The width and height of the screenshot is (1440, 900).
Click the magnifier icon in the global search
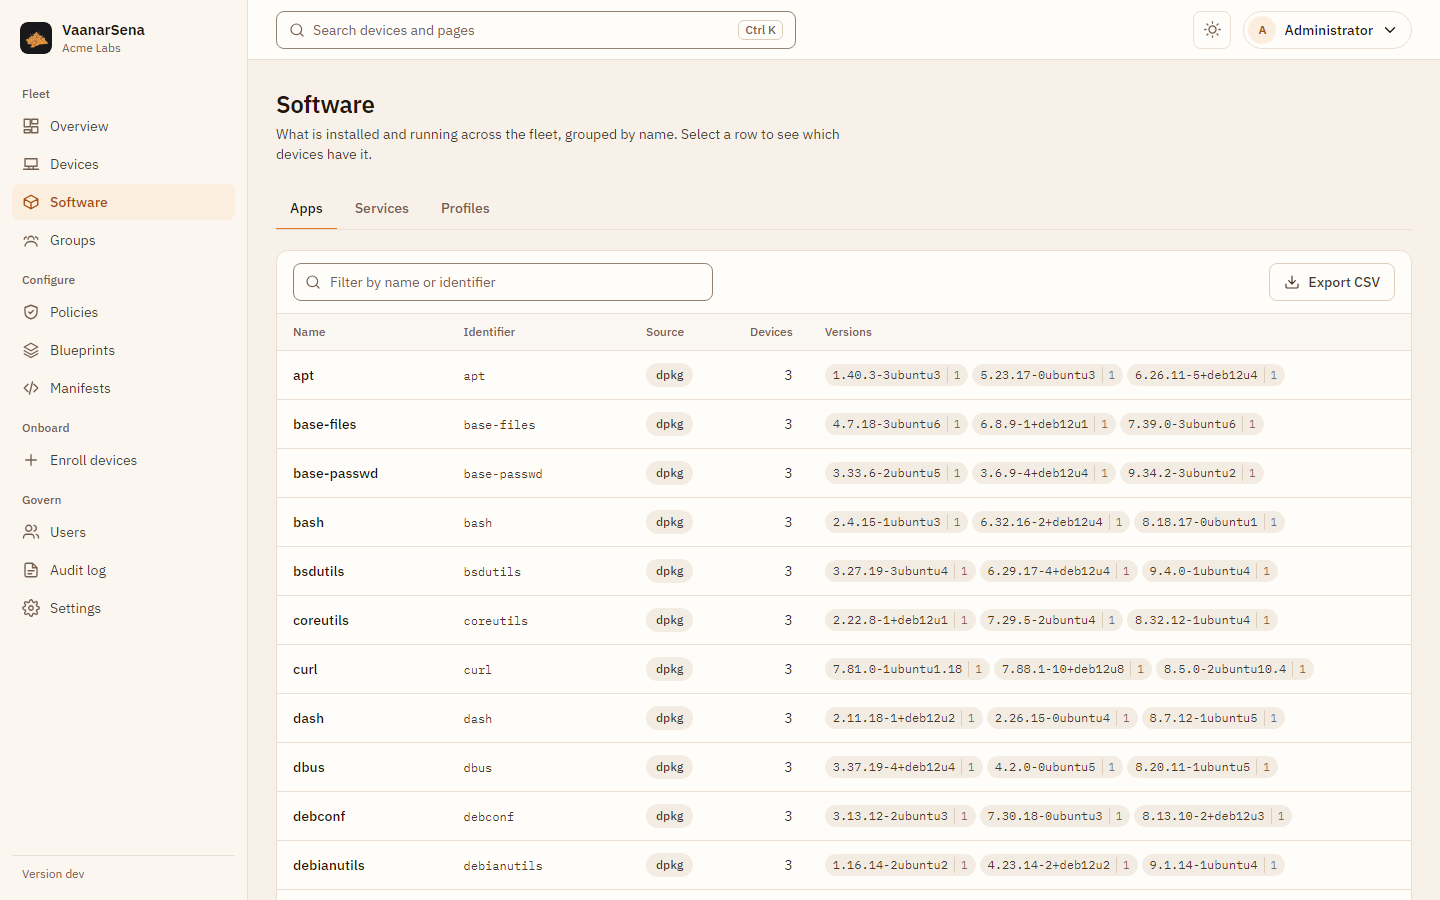click(x=297, y=30)
